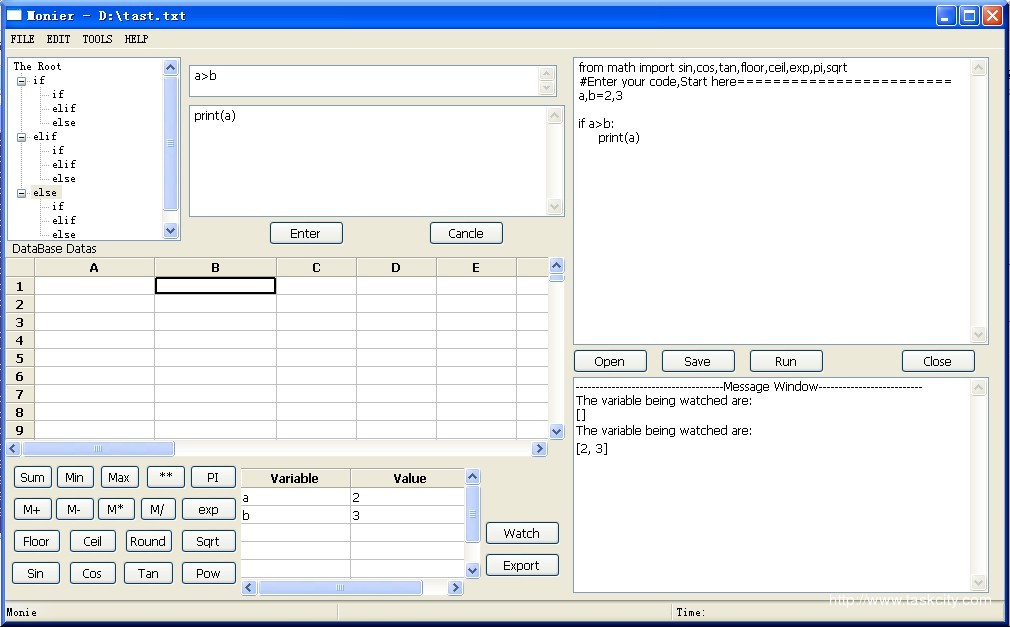Click the exp function button

(208, 509)
